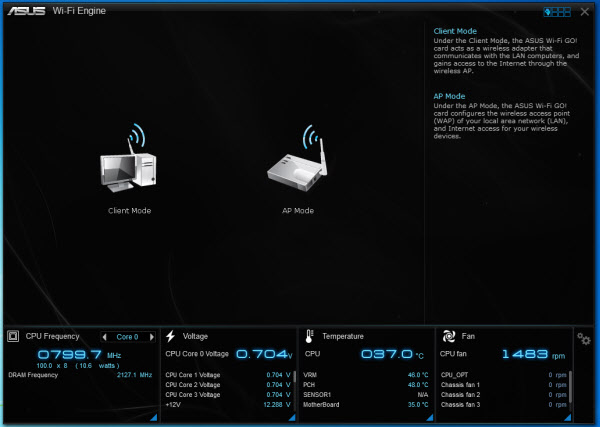Click the Temperature panel title
This screenshot has width=600, height=427.
coord(343,336)
